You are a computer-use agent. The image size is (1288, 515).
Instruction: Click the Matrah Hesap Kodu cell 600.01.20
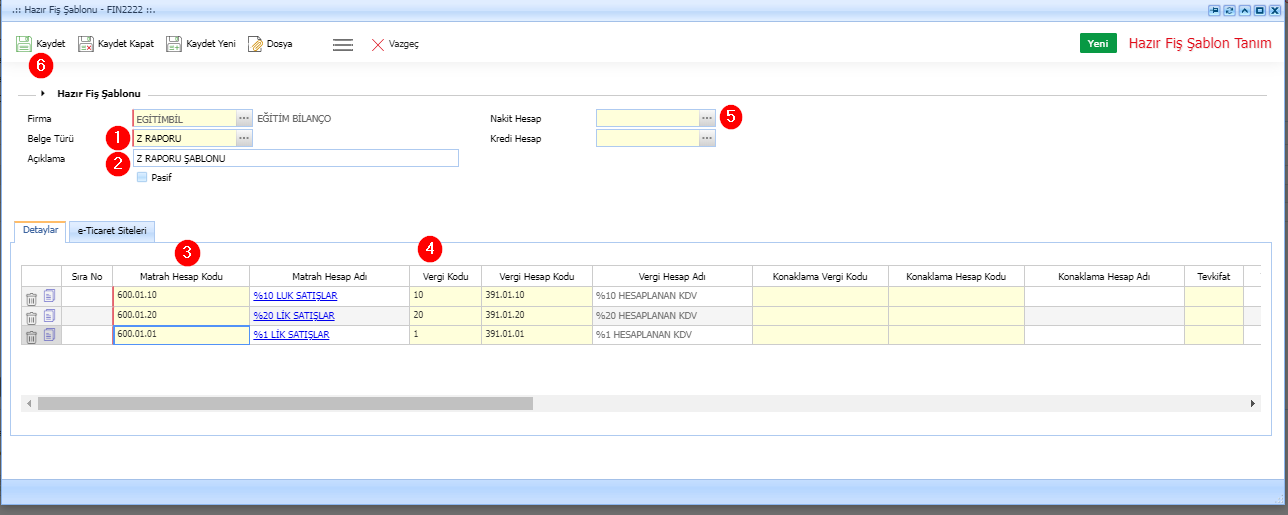181,315
